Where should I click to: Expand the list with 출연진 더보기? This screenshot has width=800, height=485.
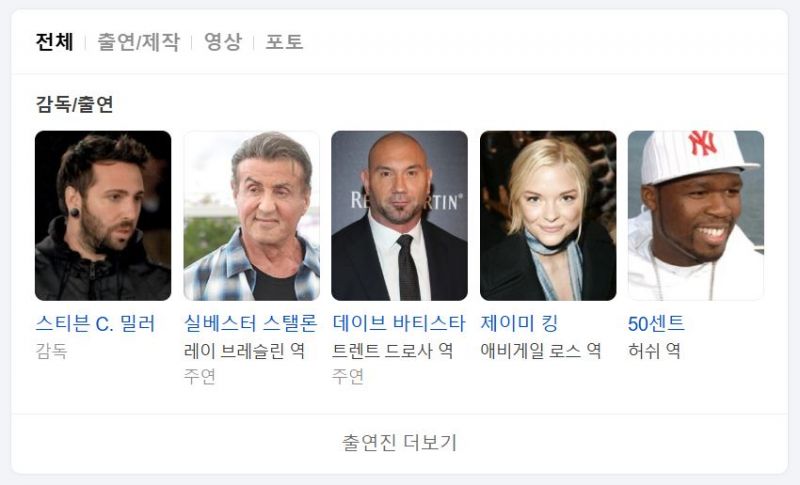coord(399,443)
